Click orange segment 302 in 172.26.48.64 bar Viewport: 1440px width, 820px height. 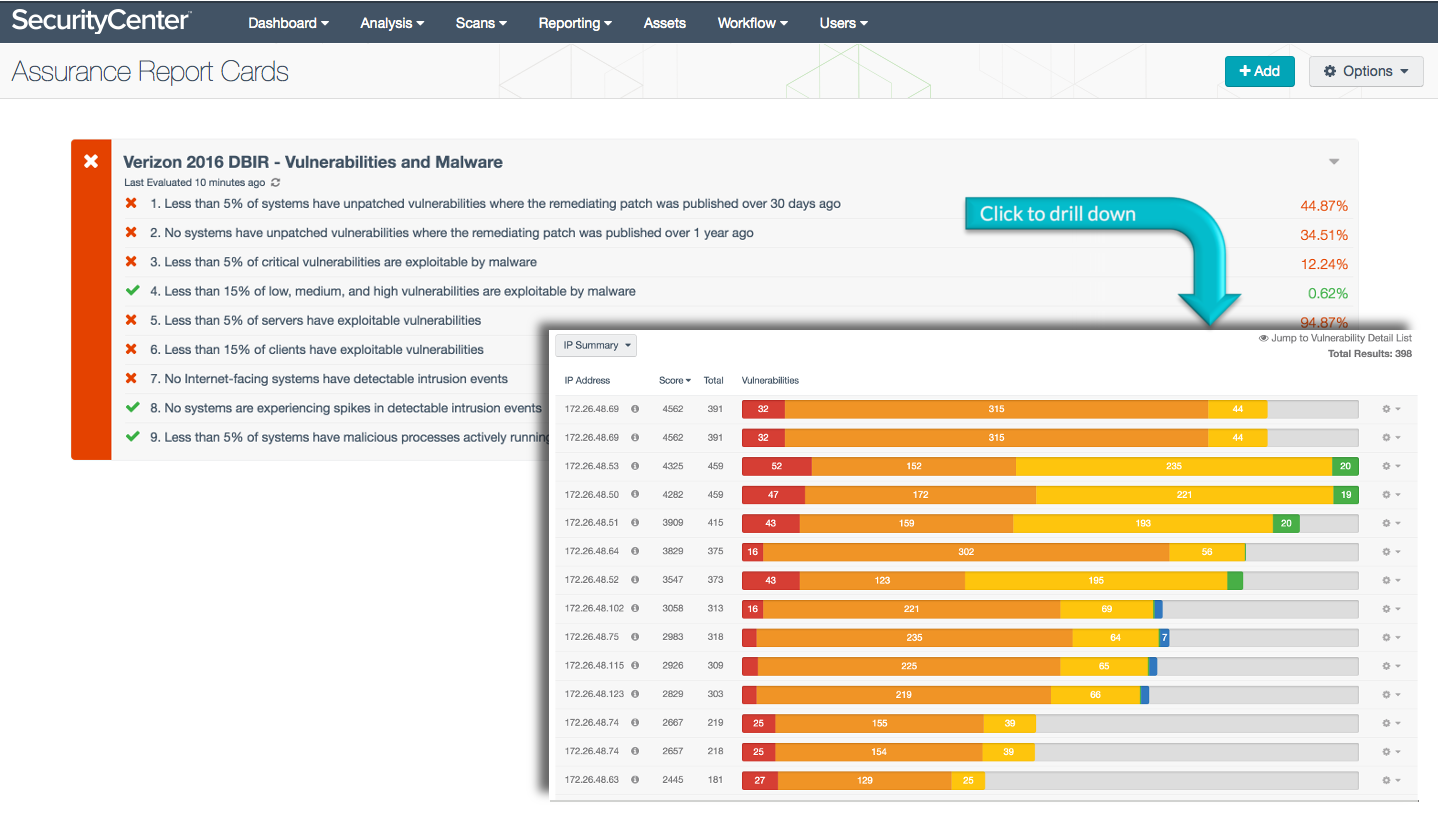[x=966, y=551]
